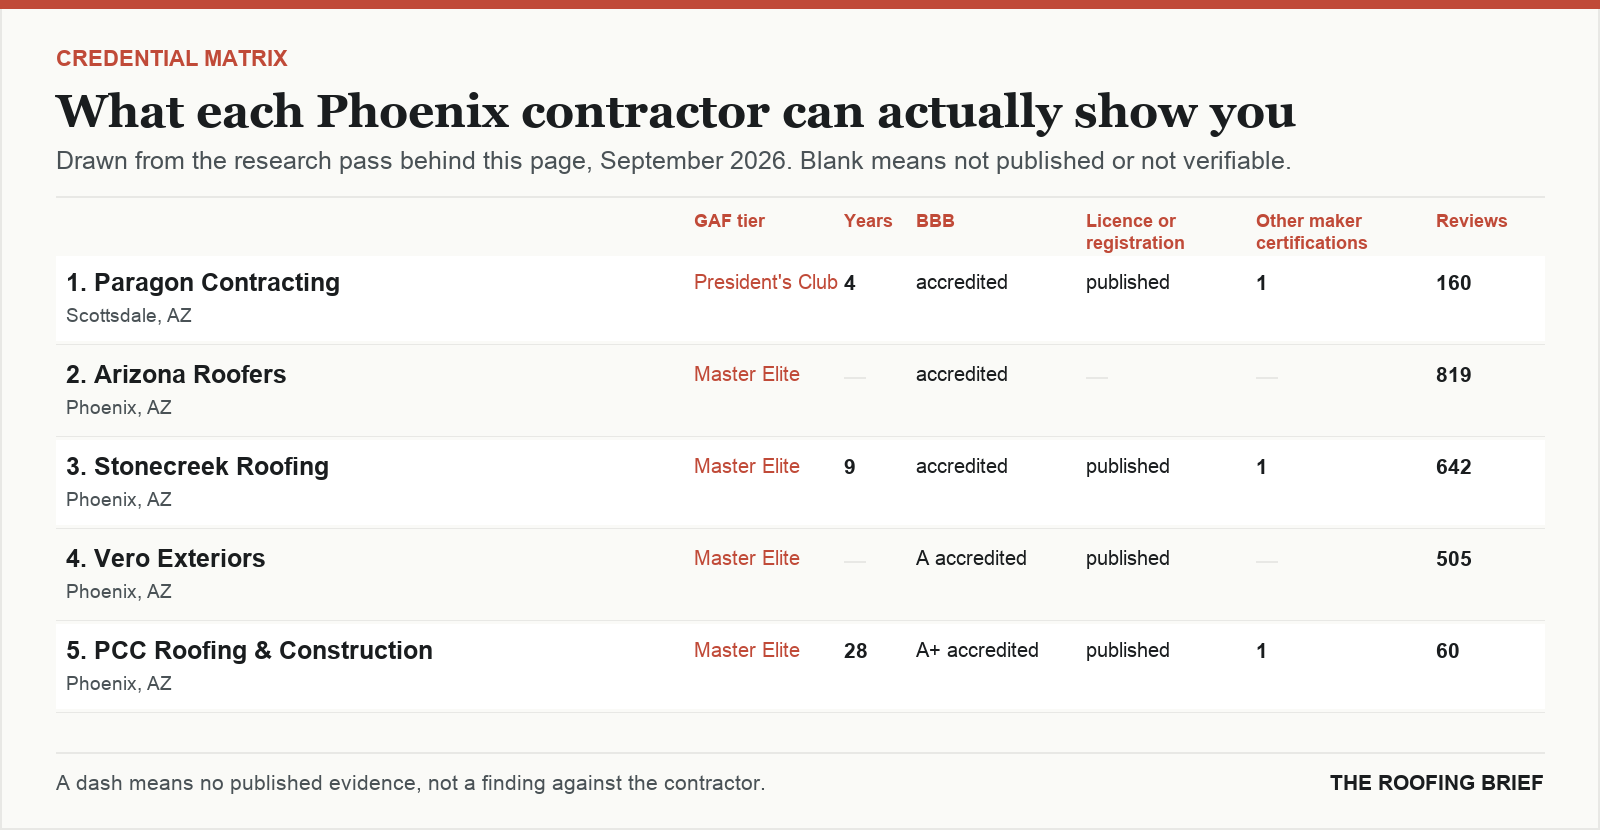Click the 642 reviews count for Stonecreek
1600x830 pixels.
tap(1453, 467)
